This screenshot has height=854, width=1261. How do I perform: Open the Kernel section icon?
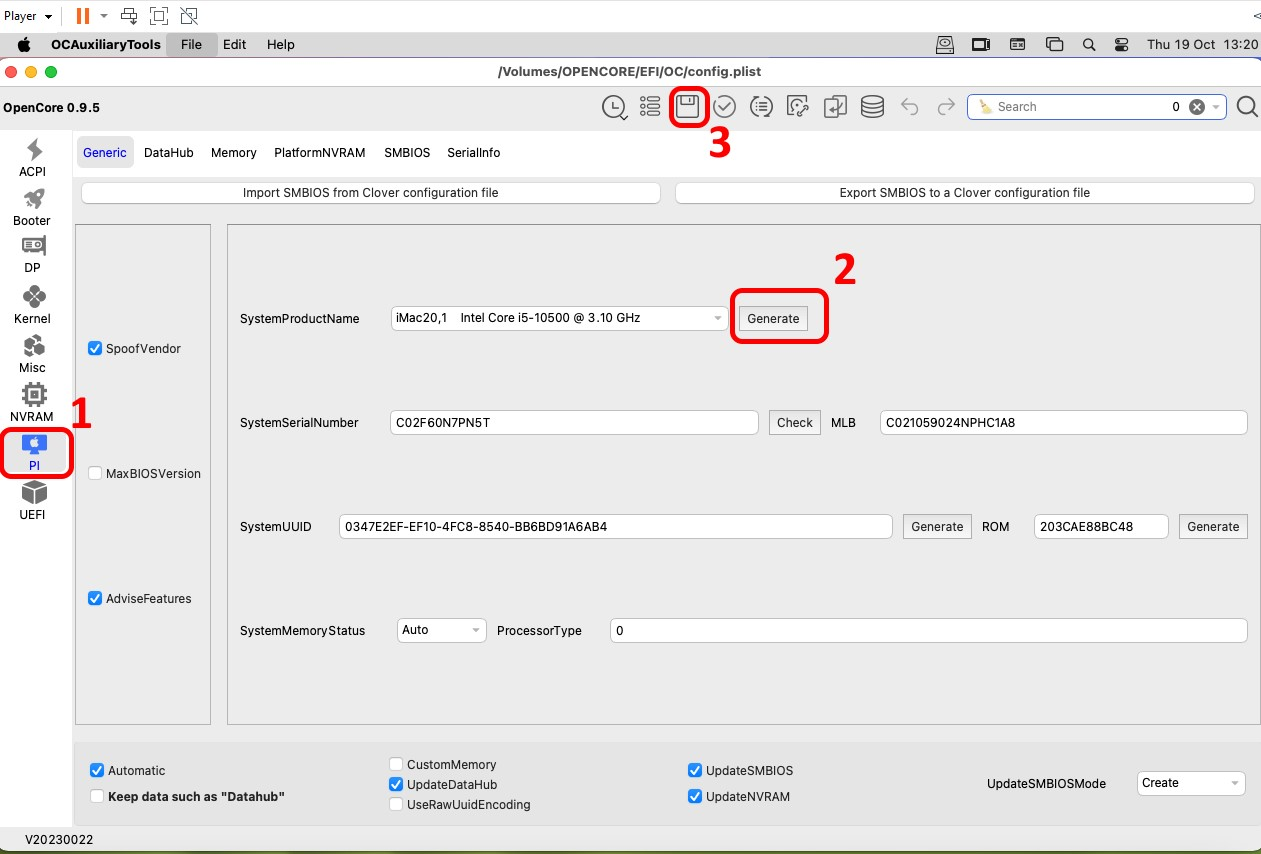pos(34,298)
